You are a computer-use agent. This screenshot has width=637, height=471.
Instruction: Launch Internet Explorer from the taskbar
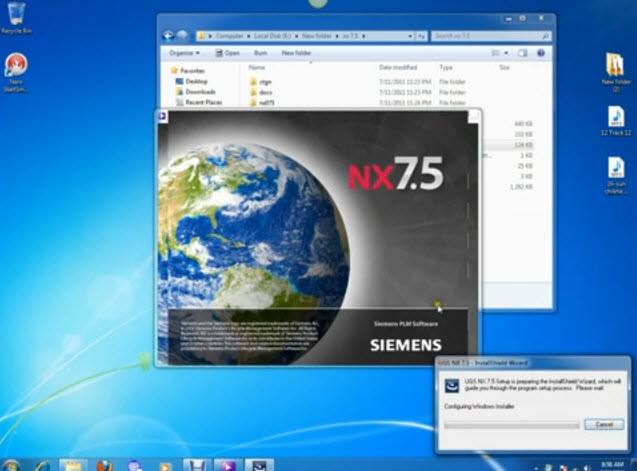click(x=42, y=465)
